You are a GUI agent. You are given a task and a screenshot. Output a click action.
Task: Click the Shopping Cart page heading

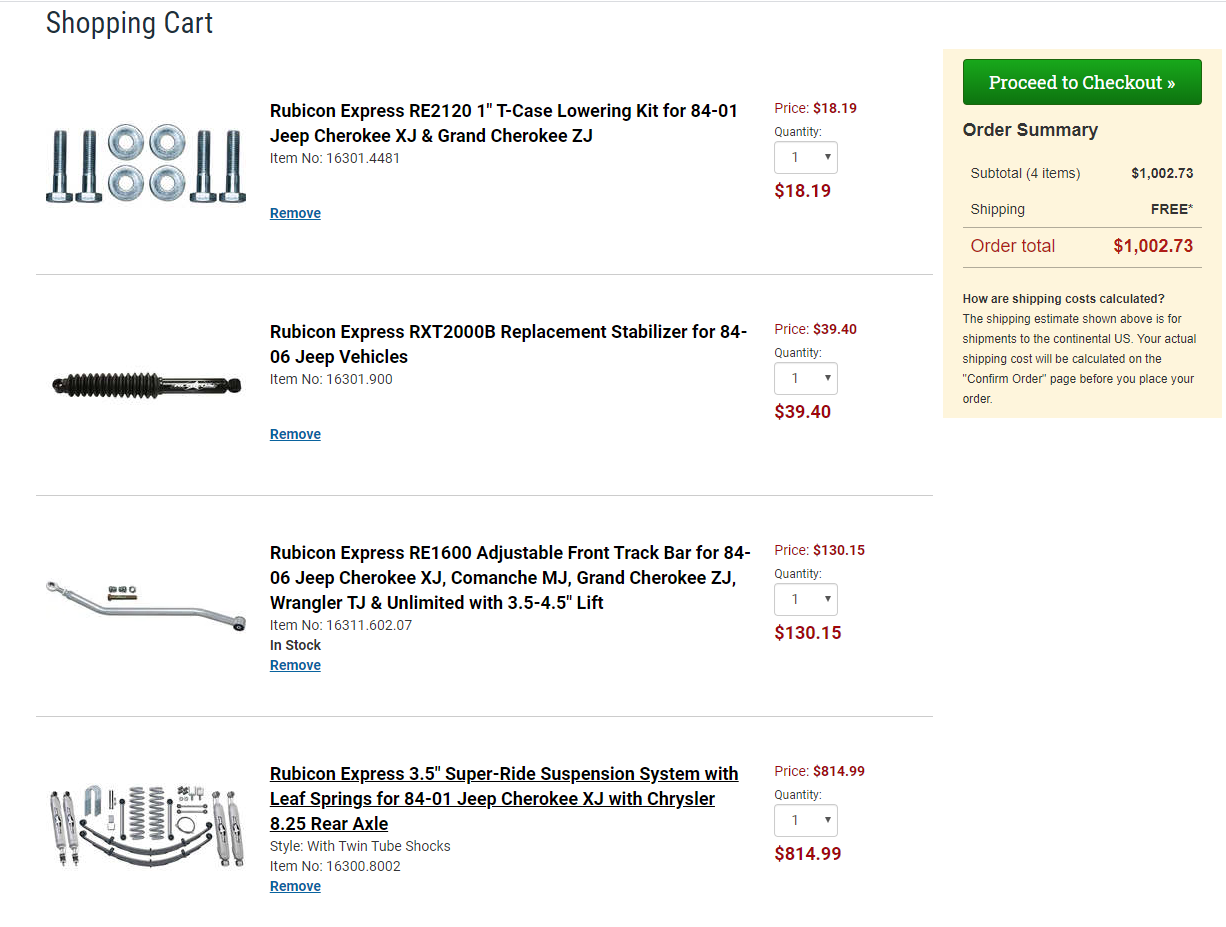point(129,23)
